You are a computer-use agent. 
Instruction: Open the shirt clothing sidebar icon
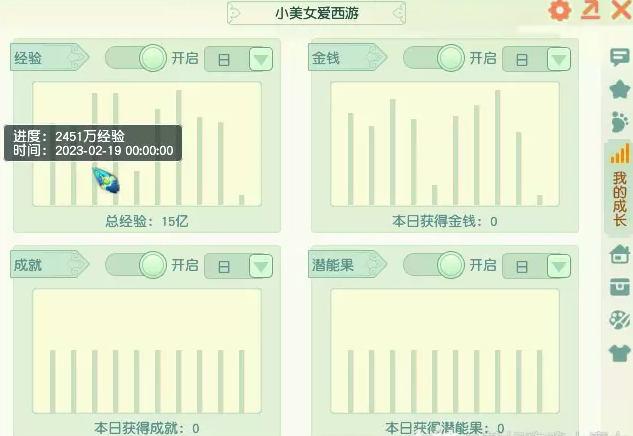[620, 352]
